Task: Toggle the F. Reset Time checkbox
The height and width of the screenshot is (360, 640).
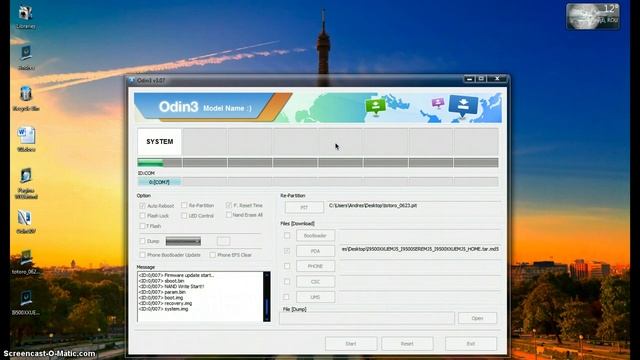Action: 229,205
